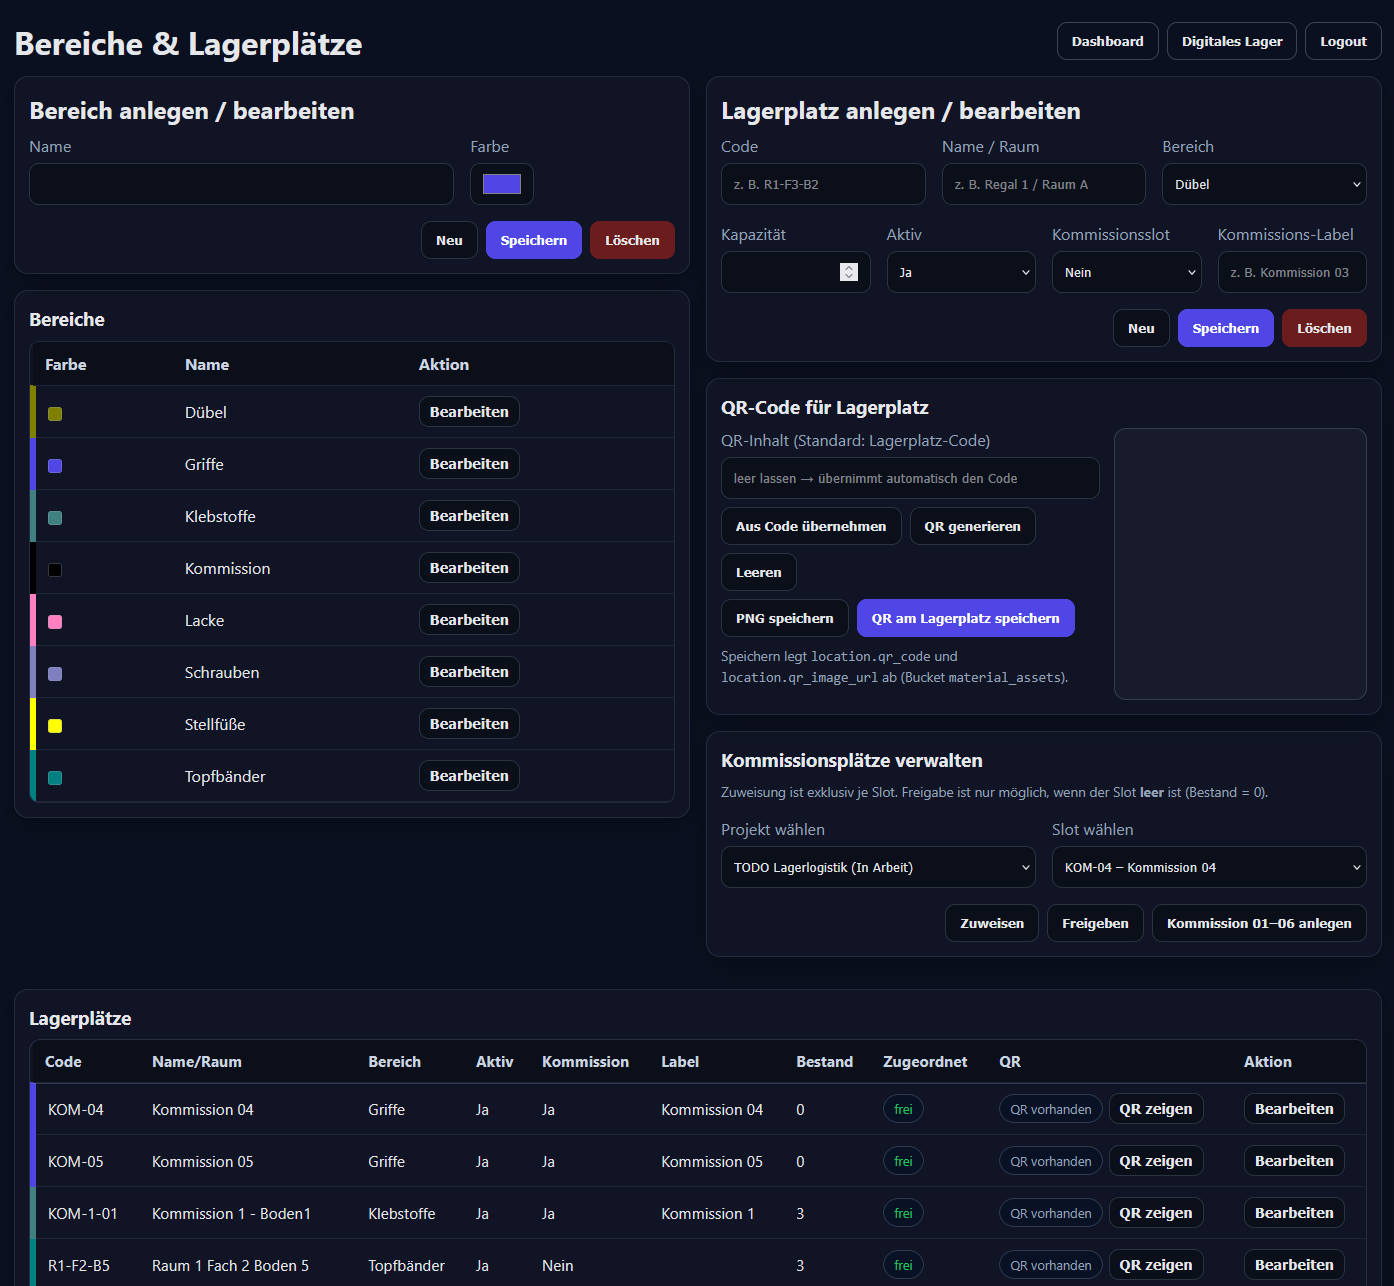Open the Kommissionsslot dropdown
Viewport: 1394px width, 1286px height.
pyautogui.click(x=1126, y=272)
